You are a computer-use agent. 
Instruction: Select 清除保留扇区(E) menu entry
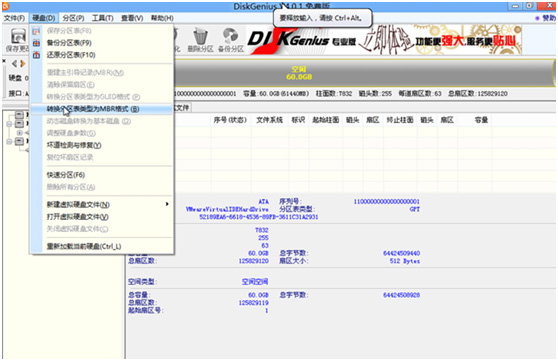coord(101,85)
